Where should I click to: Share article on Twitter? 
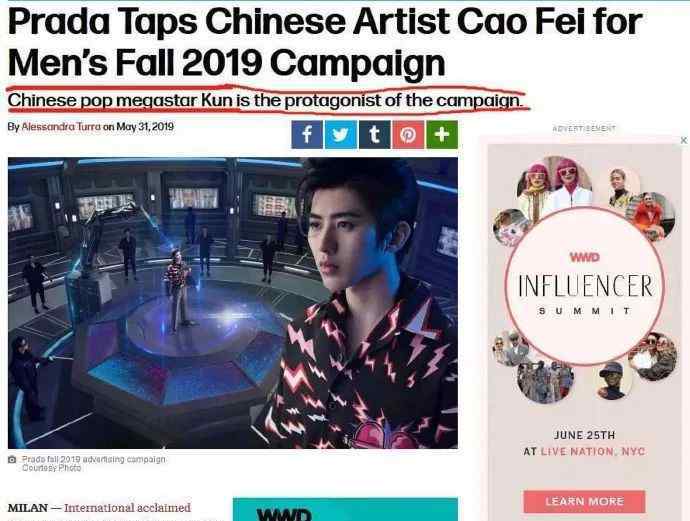click(341, 135)
